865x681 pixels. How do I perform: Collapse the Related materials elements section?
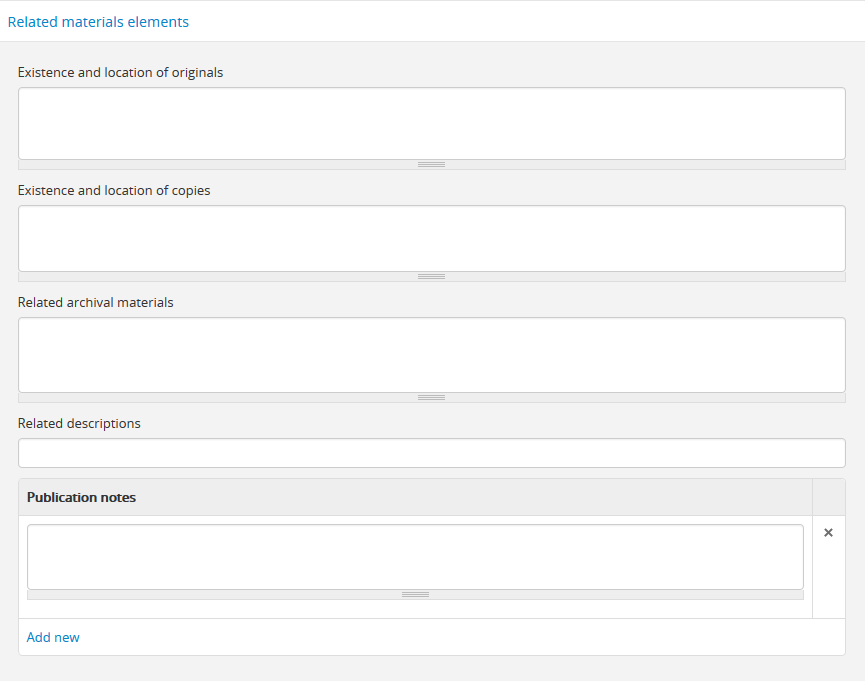coord(98,21)
